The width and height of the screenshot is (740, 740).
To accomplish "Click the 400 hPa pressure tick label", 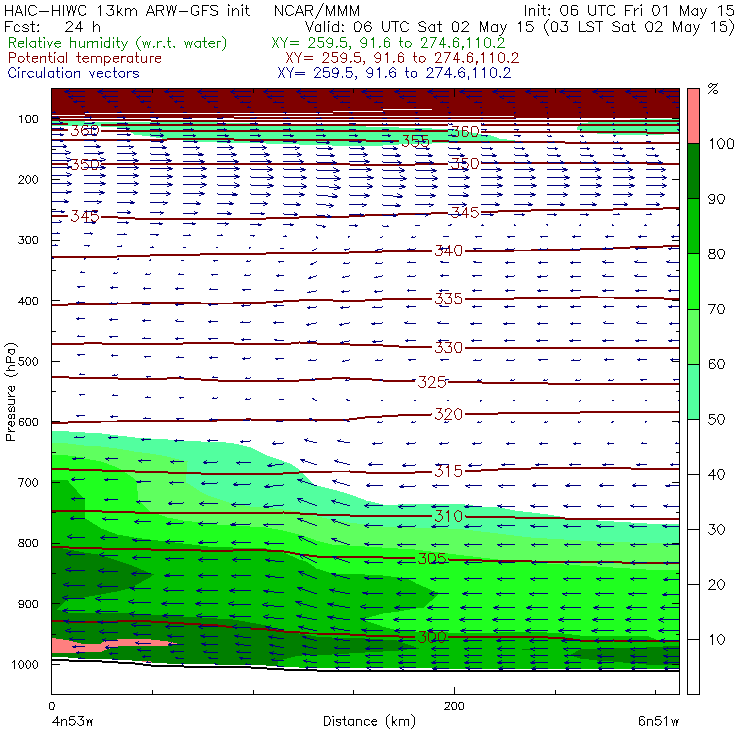I will click(x=28, y=301).
